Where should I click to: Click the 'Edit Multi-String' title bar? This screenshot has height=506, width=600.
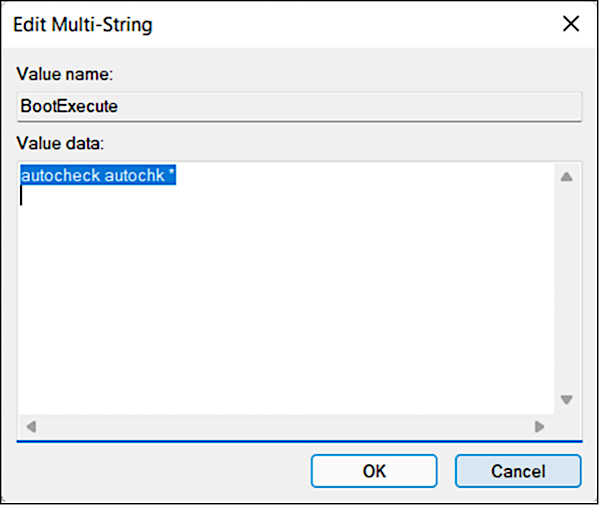[x=250, y=23]
